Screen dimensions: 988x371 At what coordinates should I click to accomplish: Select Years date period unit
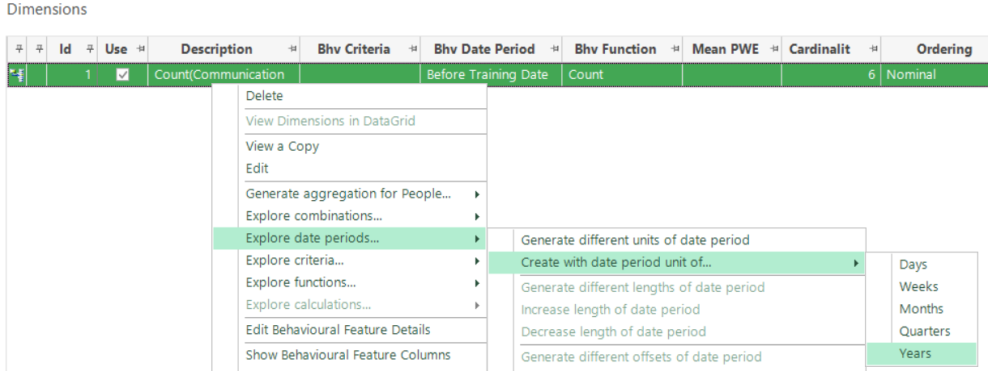(921, 353)
